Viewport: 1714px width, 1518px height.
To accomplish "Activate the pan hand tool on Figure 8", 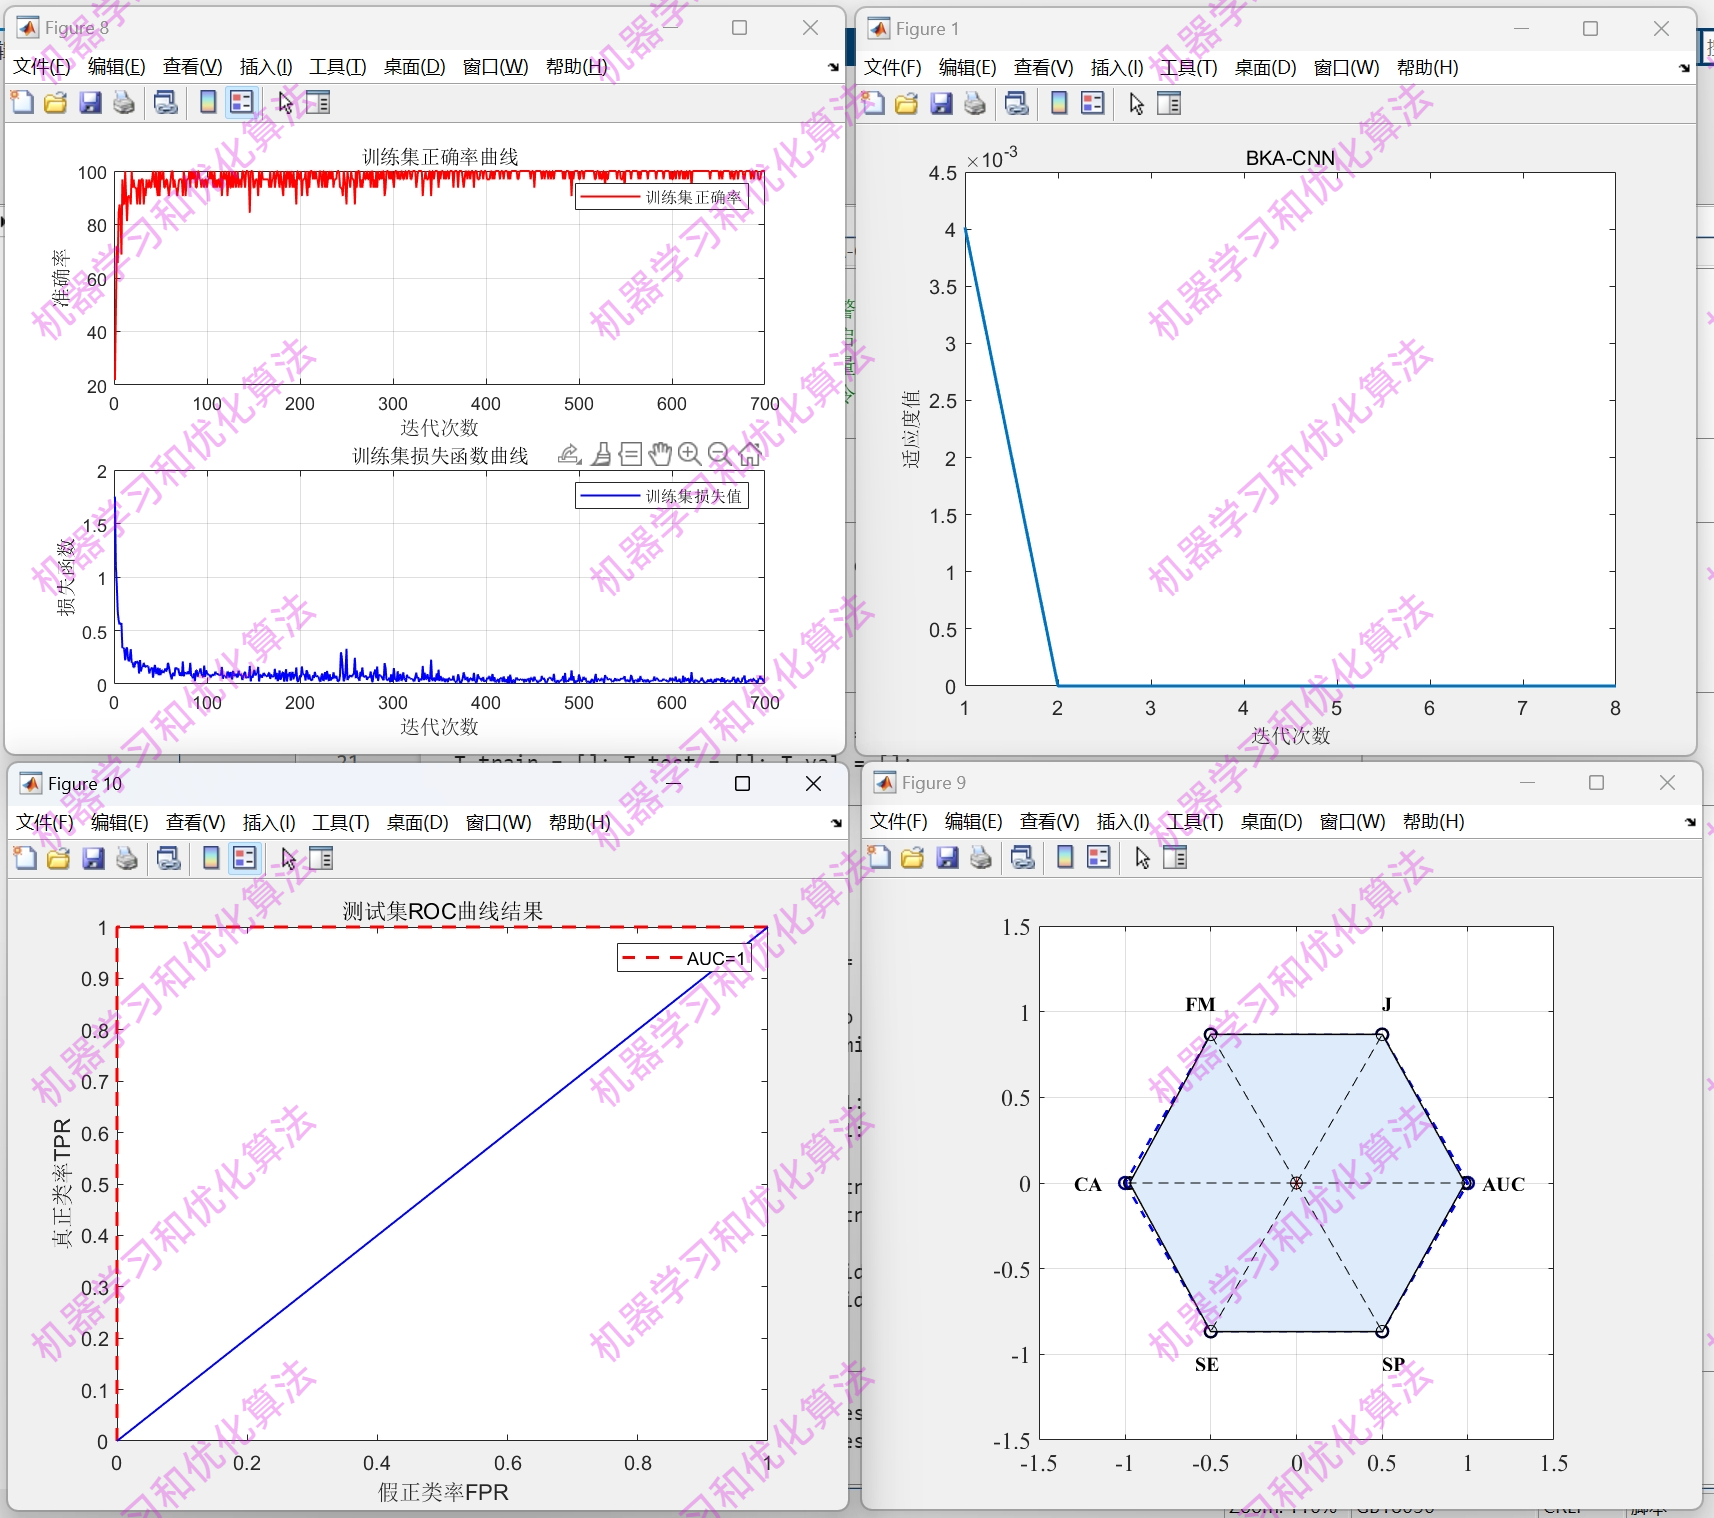I will coord(660,453).
